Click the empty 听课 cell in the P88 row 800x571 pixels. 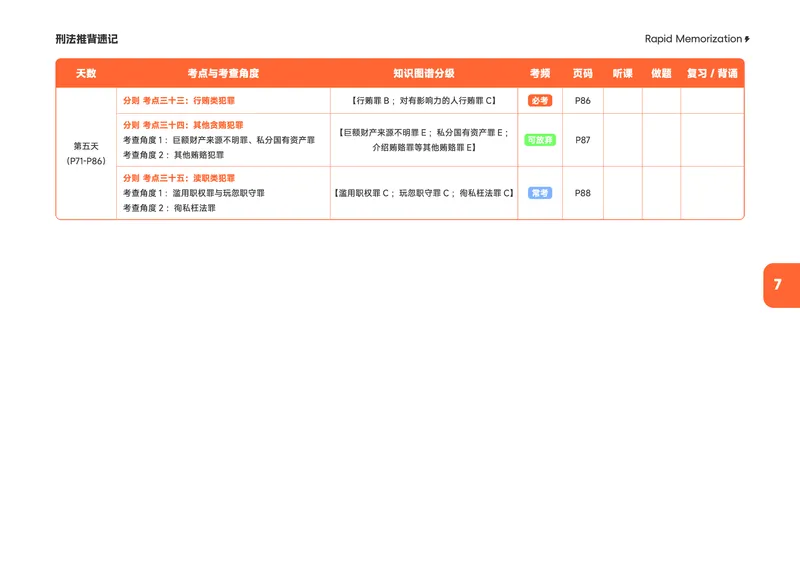pyautogui.click(x=623, y=193)
